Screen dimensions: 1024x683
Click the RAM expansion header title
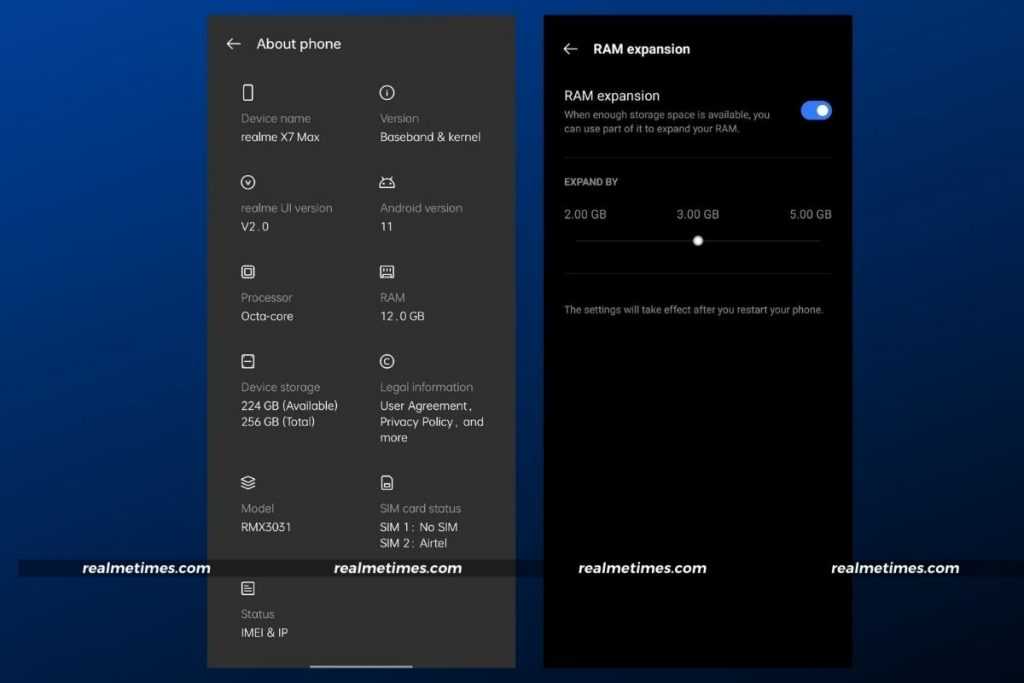[x=641, y=49]
